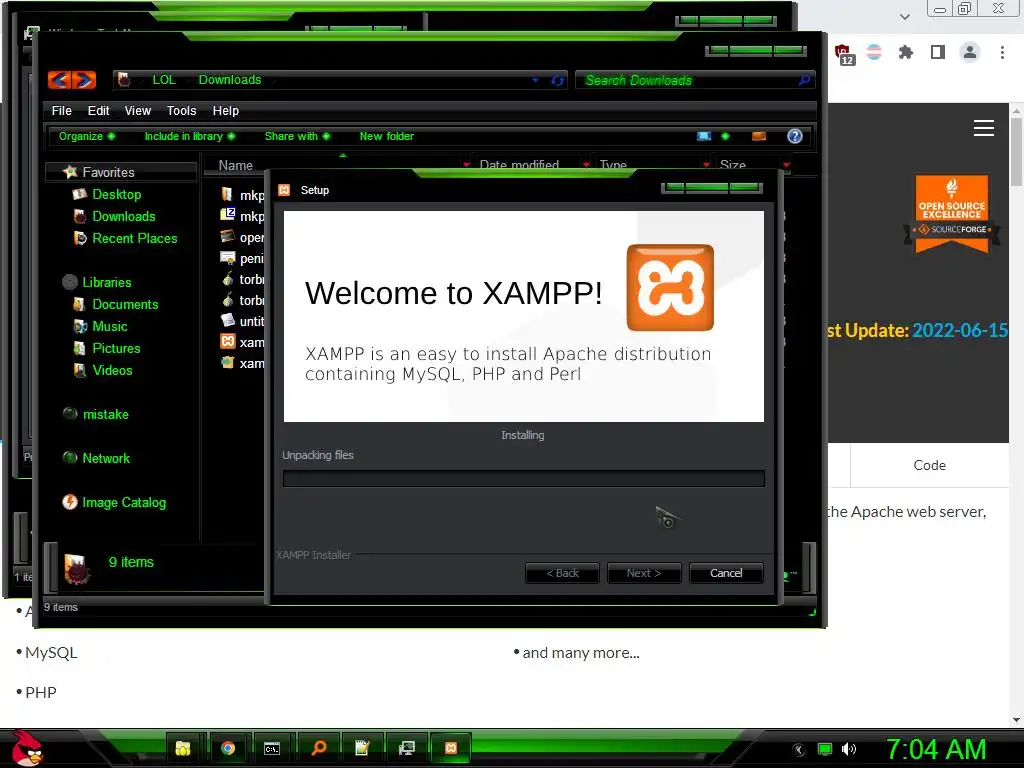Open Explorer help question mark icon
The height and width of the screenshot is (768, 1024).
pyautogui.click(x=795, y=136)
